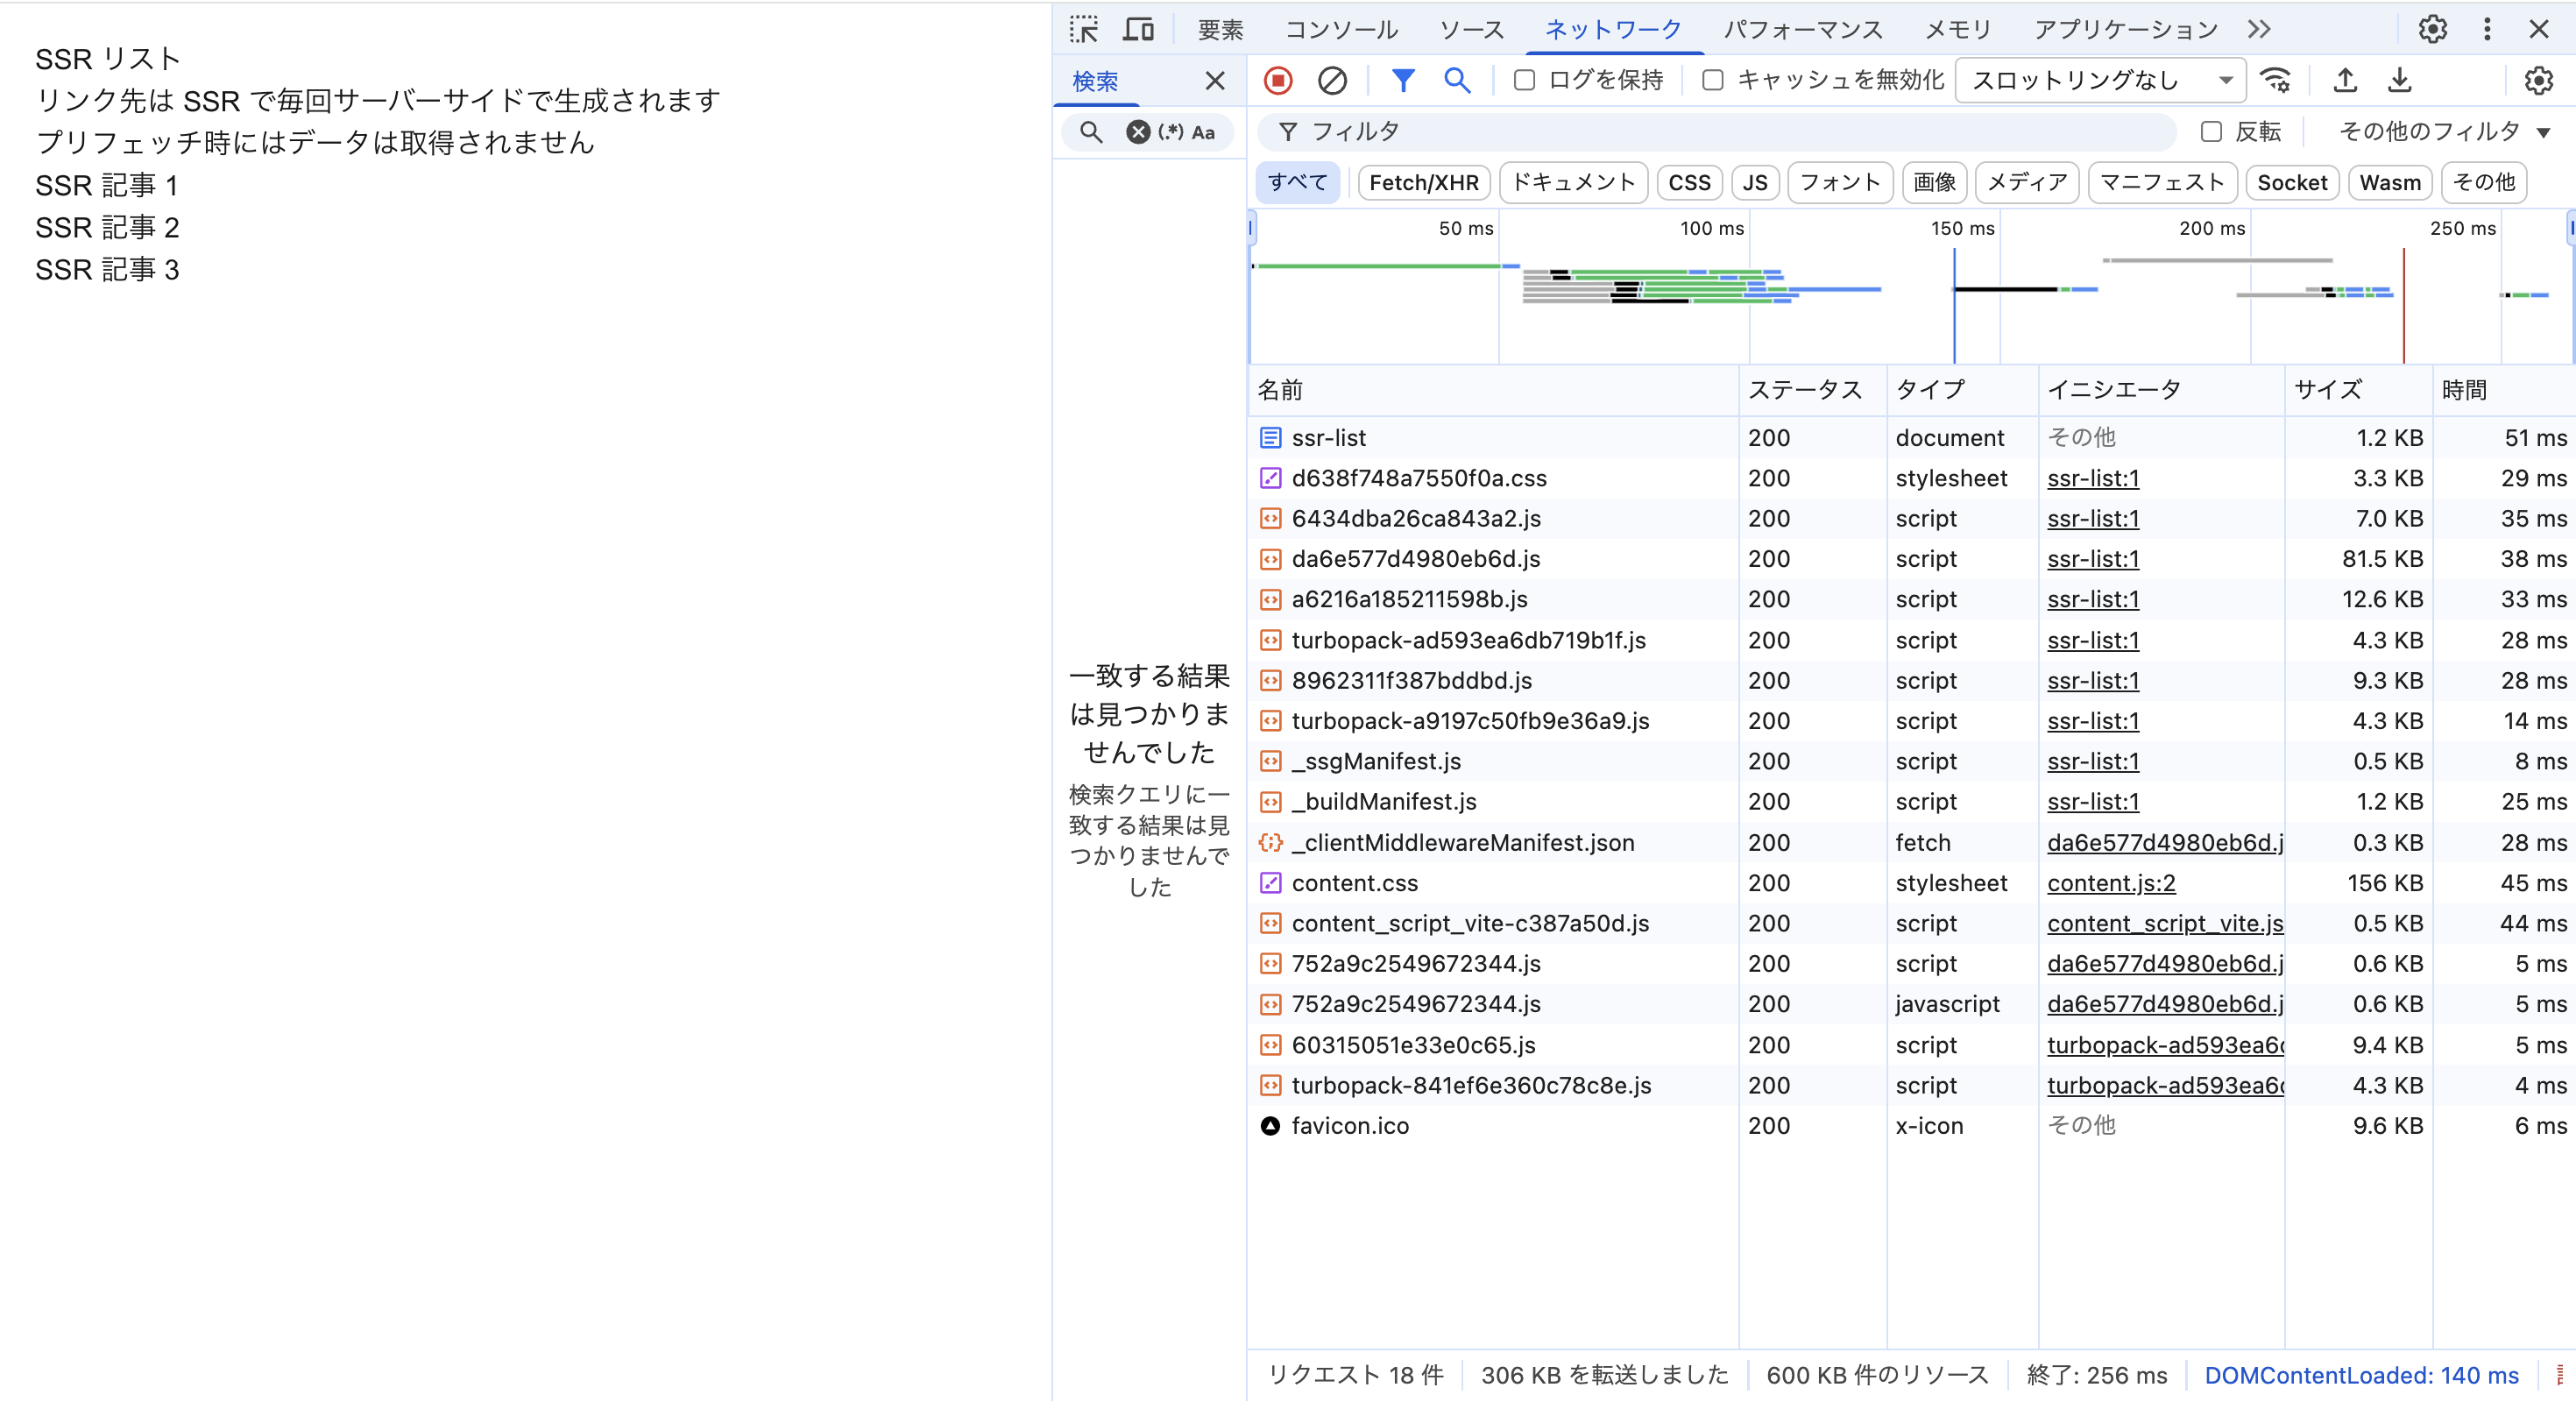Switch to the パフォーマンス tab

click(1803, 29)
